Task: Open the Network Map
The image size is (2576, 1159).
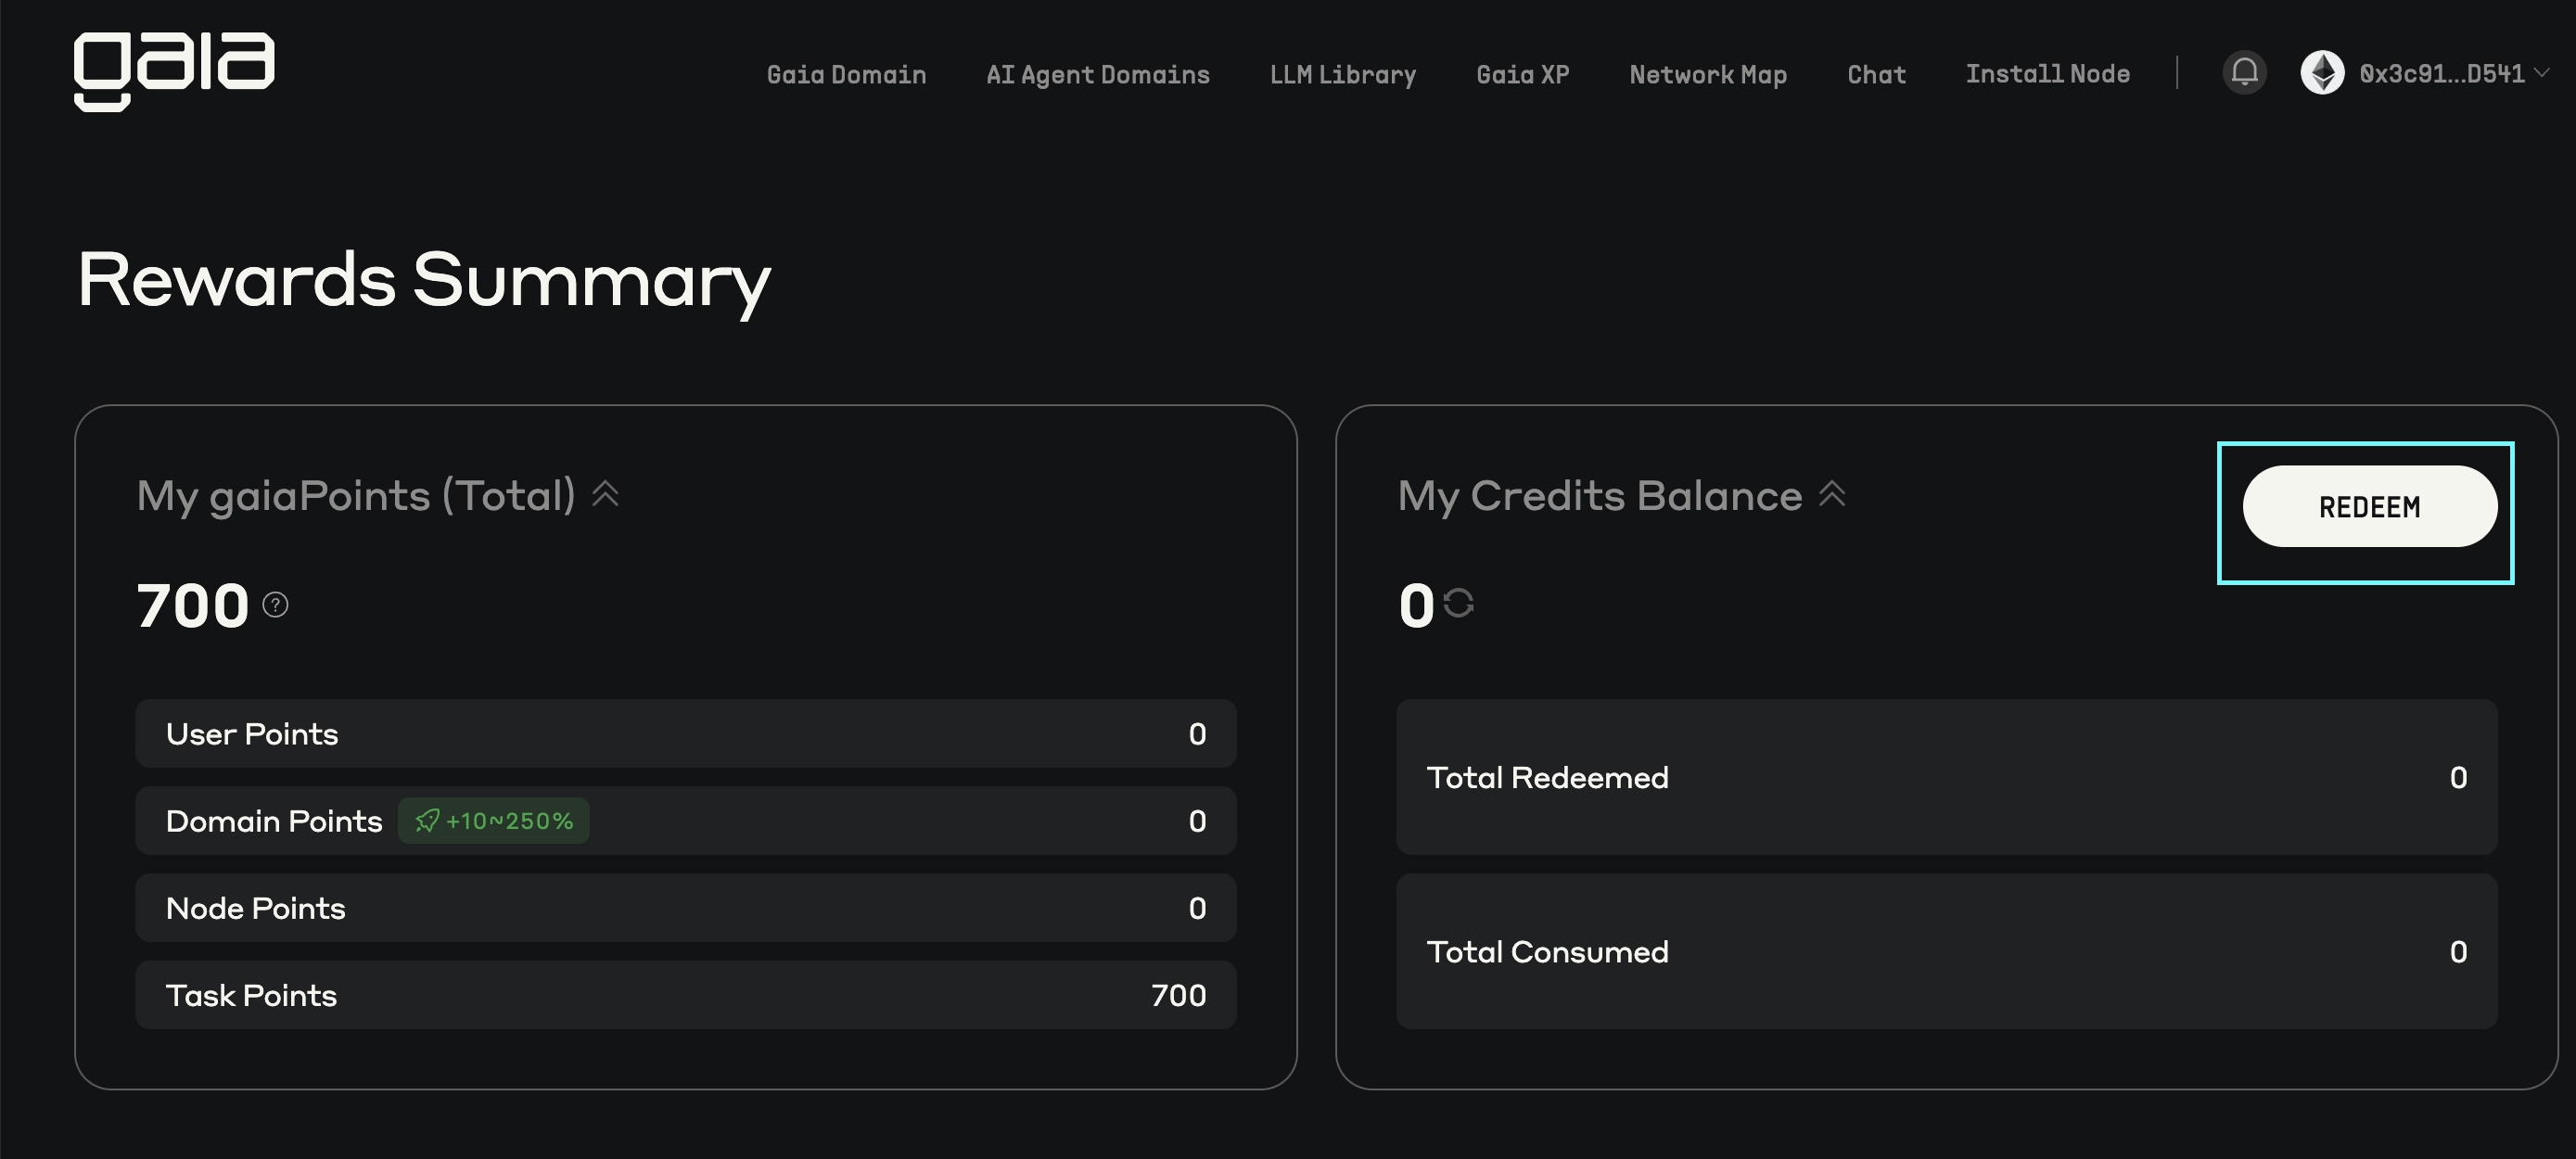Action: point(1708,75)
